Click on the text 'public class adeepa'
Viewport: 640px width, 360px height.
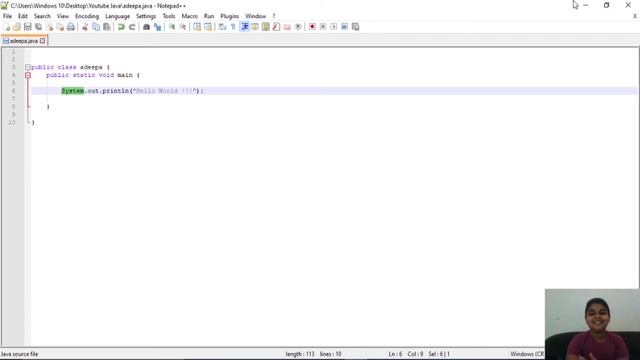[x=67, y=67]
